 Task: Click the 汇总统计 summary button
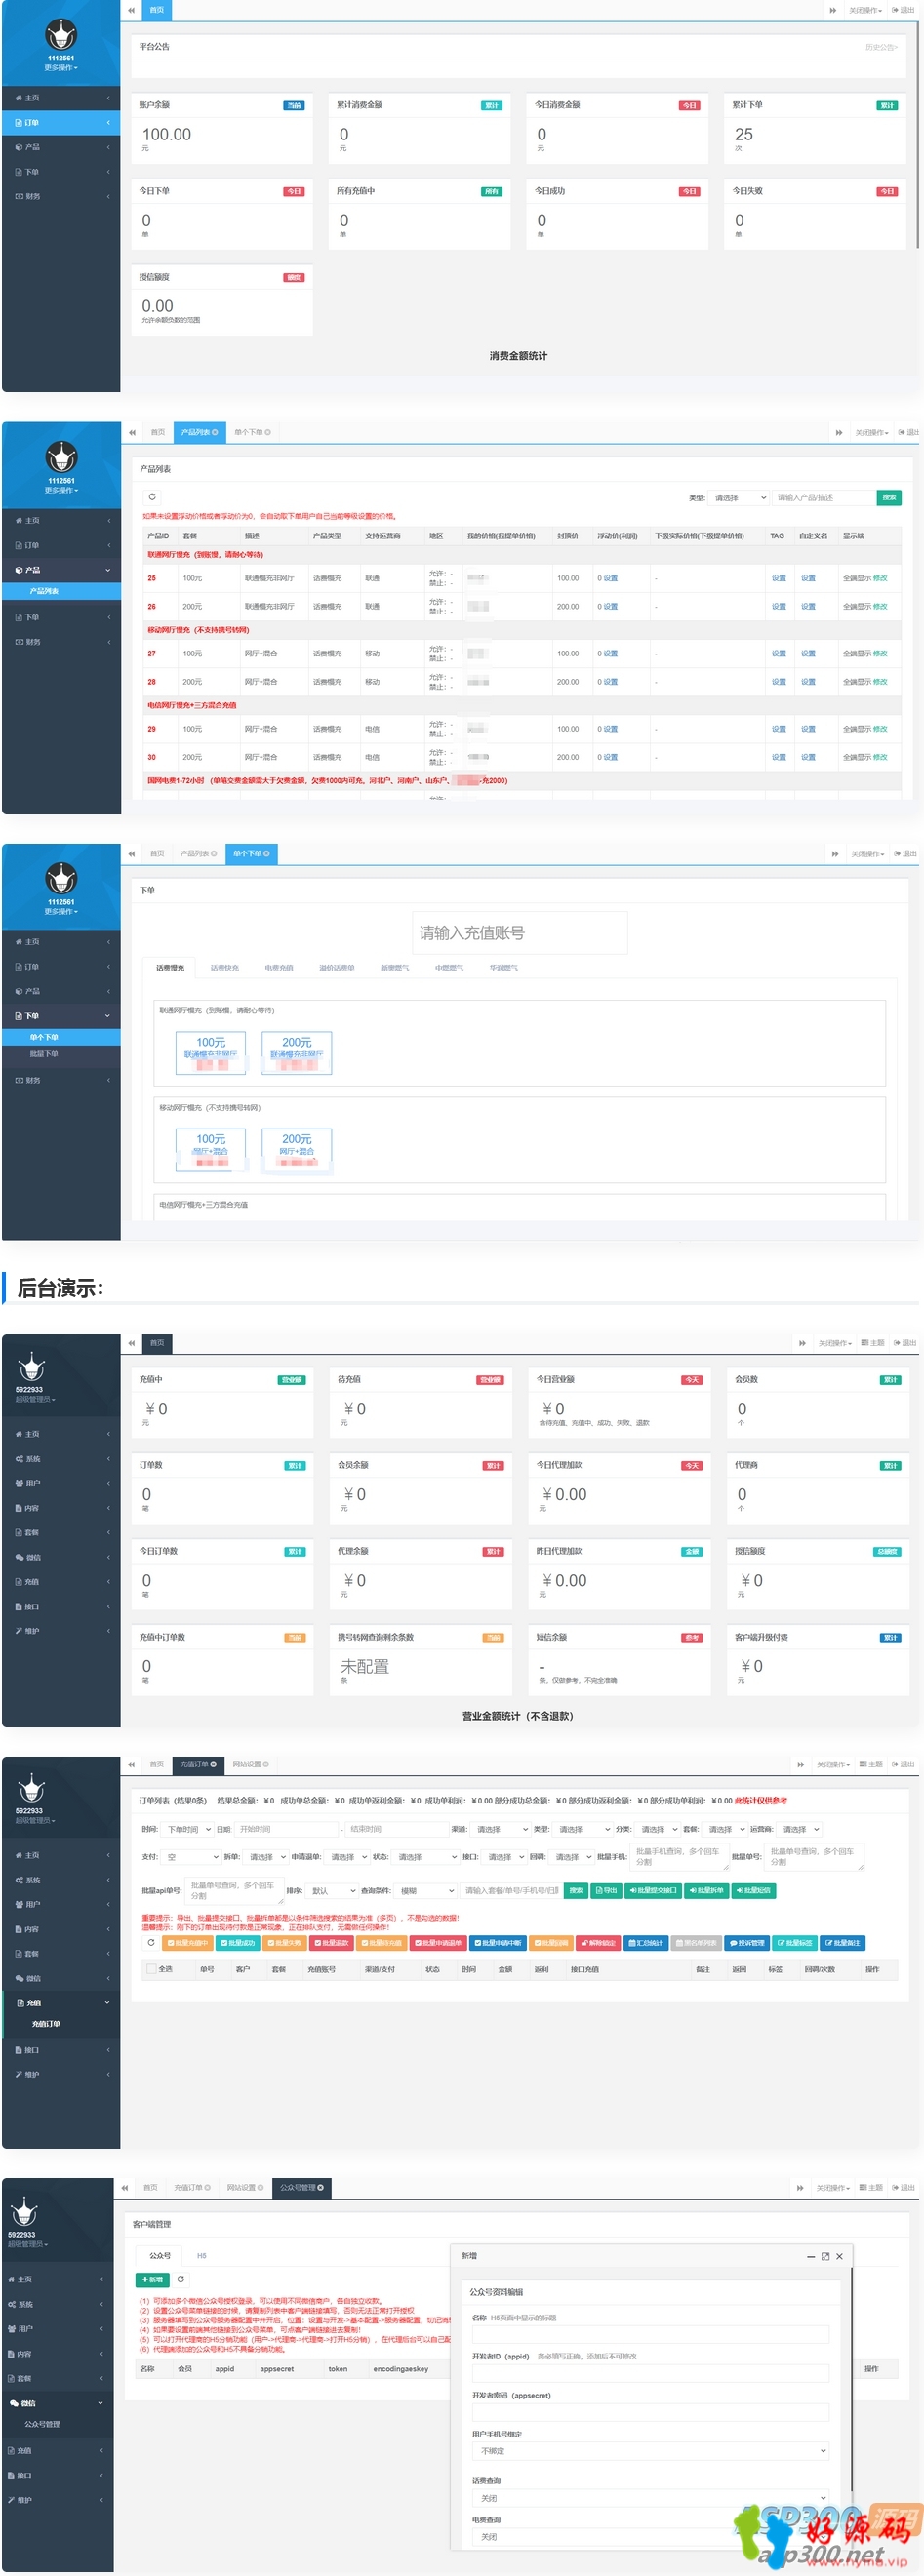(645, 1943)
